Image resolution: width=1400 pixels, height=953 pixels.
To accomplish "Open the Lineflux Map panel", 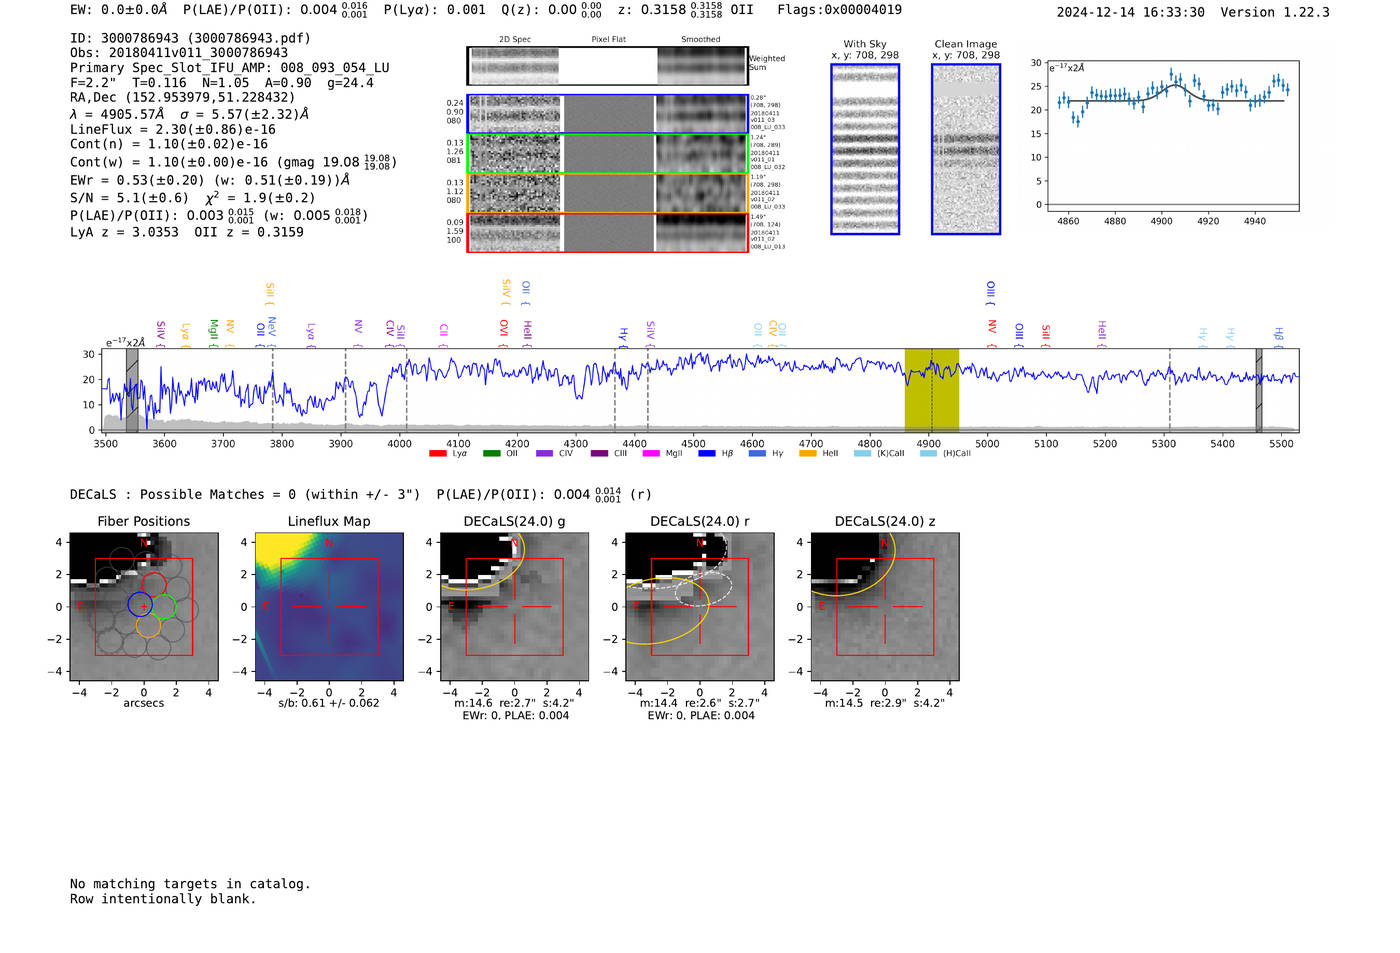I will [329, 606].
